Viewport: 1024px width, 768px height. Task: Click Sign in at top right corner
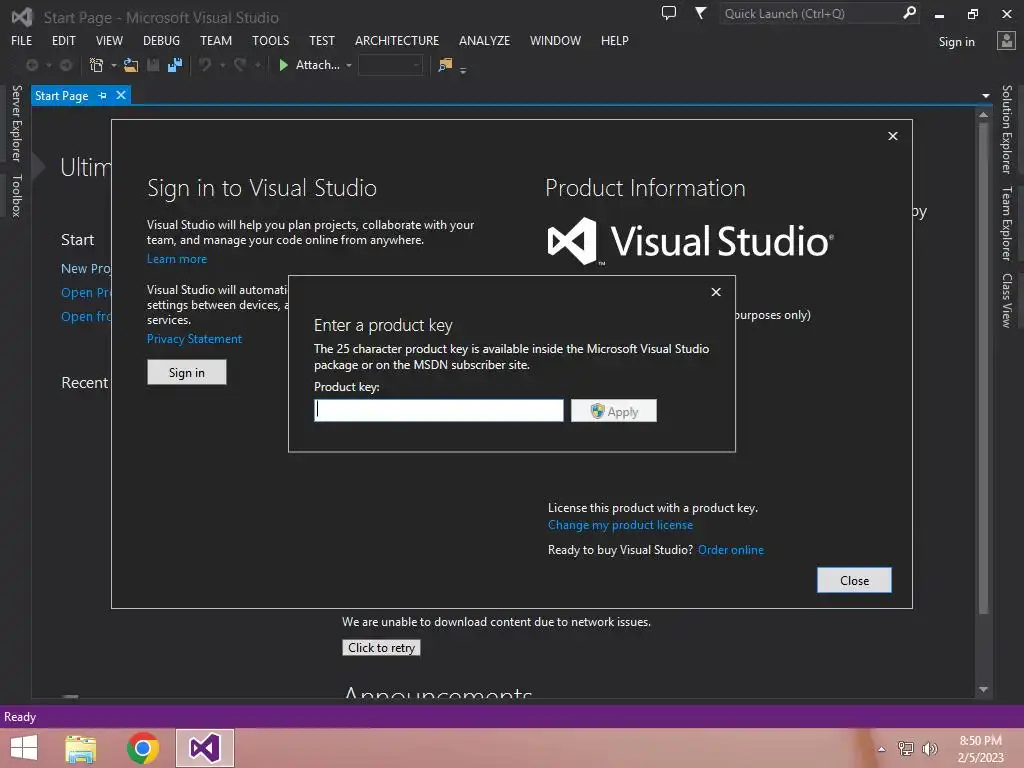[957, 42]
